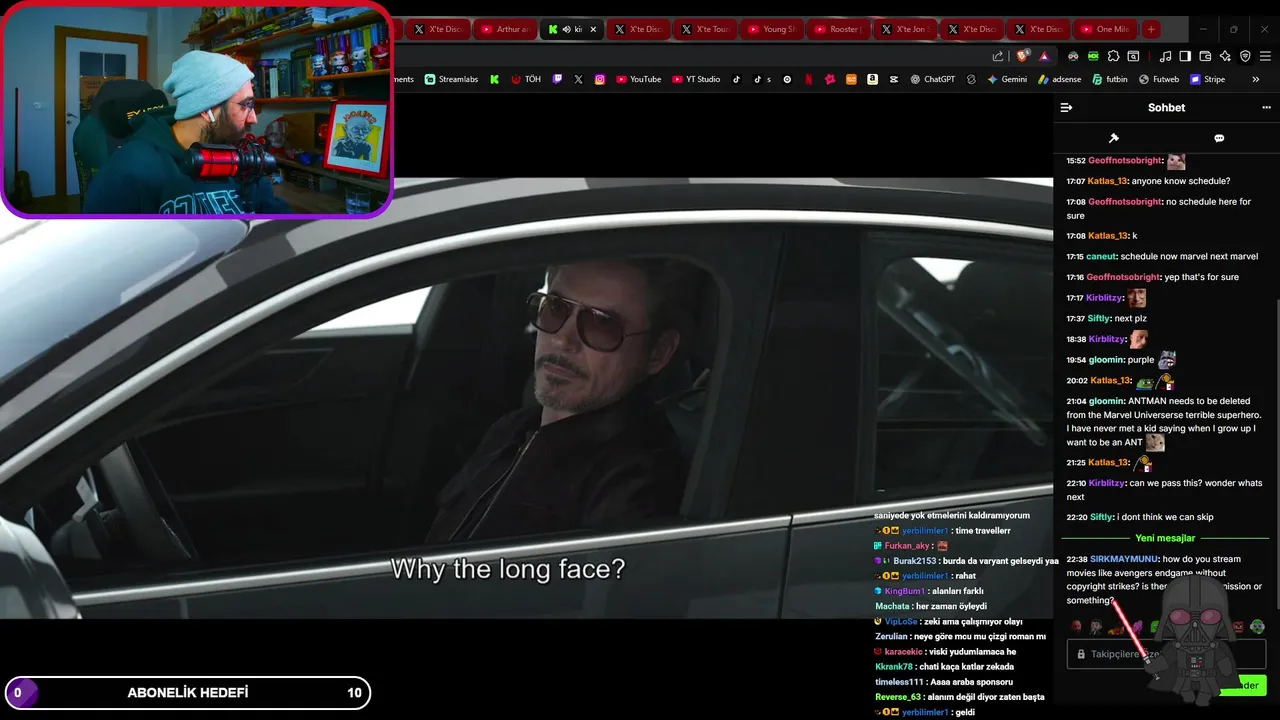Collapse the Sohbet chat panel
The image size is (1280, 720).
1066,107
